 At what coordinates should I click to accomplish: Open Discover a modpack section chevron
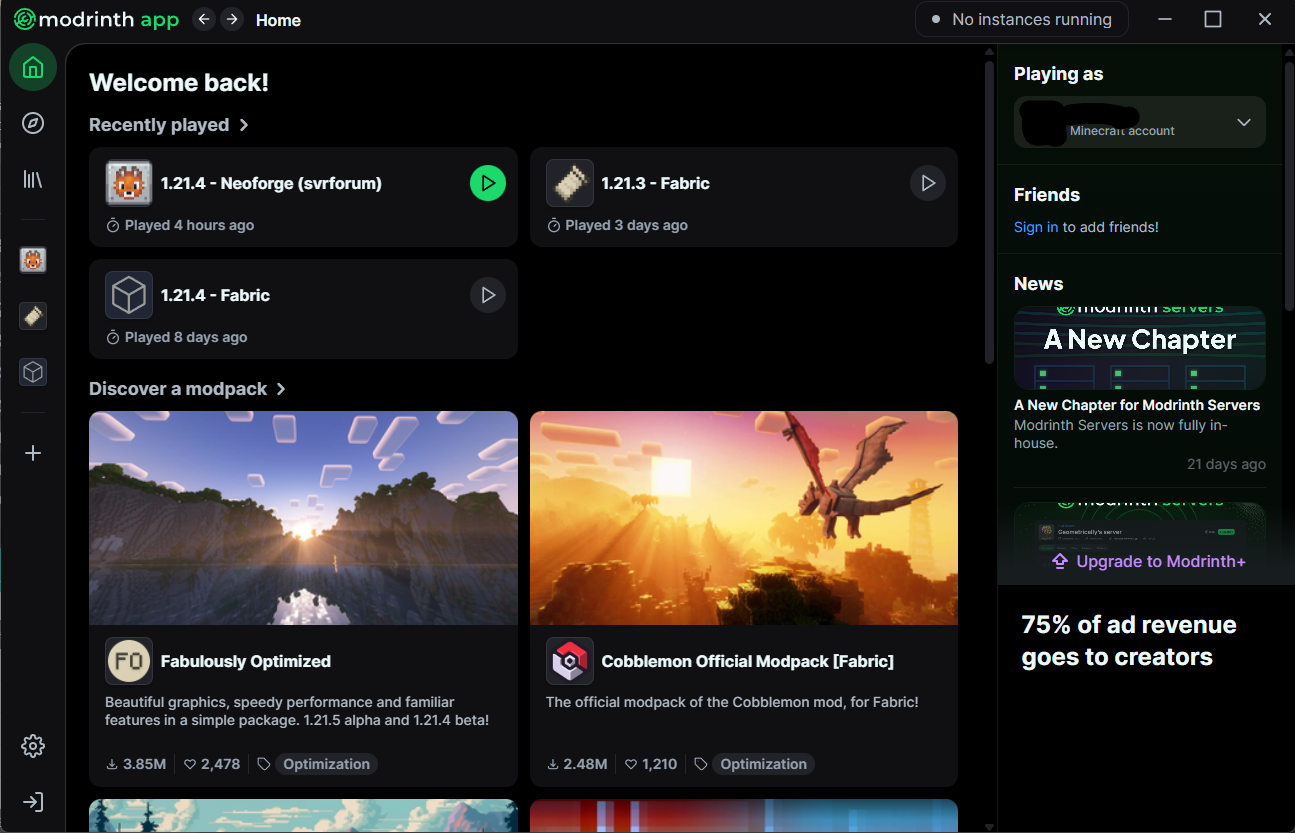click(281, 389)
